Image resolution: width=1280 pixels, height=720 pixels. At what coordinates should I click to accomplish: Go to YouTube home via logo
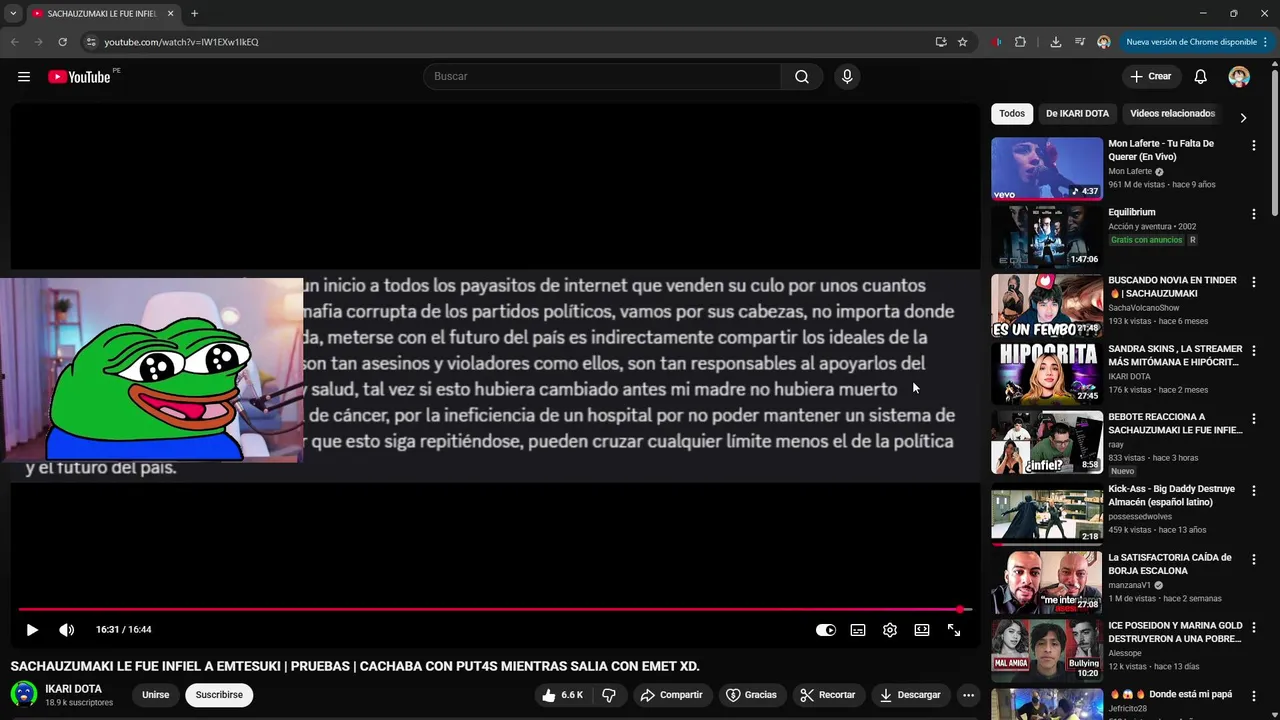[x=79, y=77]
